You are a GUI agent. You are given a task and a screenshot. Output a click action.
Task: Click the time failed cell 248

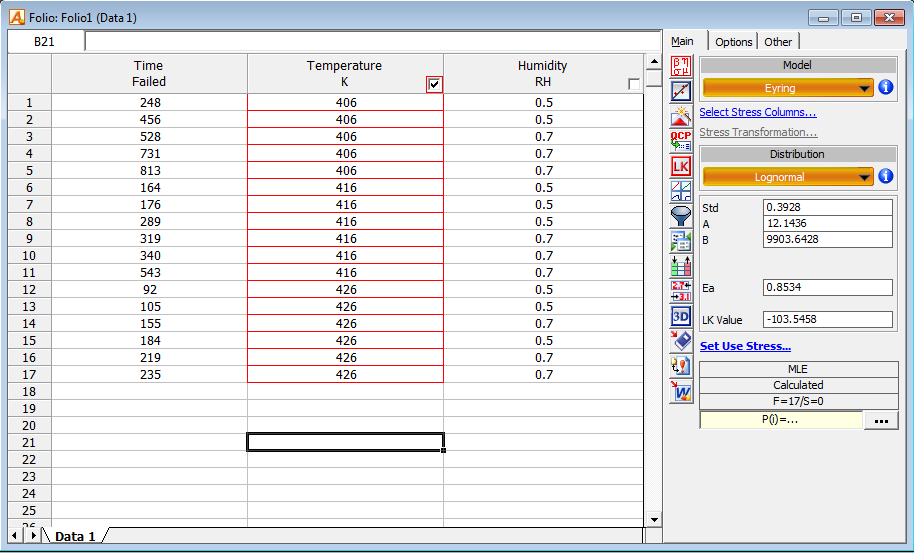[x=149, y=103]
